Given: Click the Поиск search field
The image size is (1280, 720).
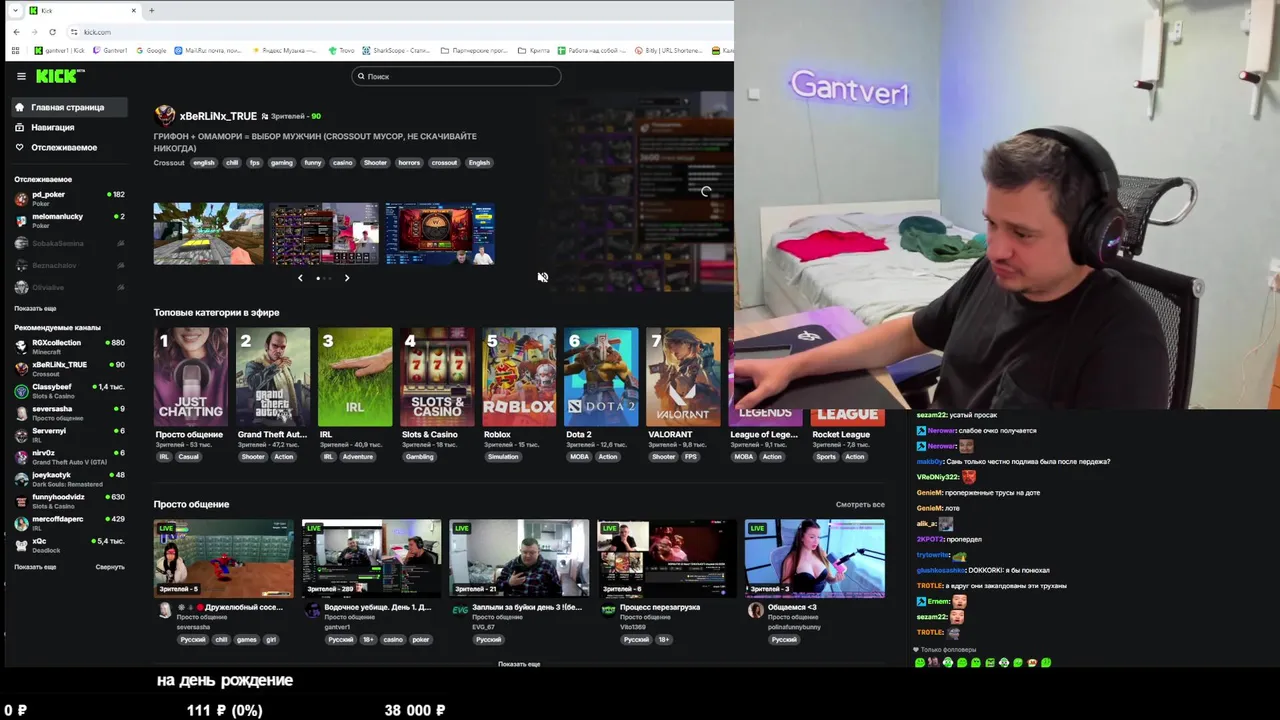Looking at the screenshot, I should click(456, 76).
